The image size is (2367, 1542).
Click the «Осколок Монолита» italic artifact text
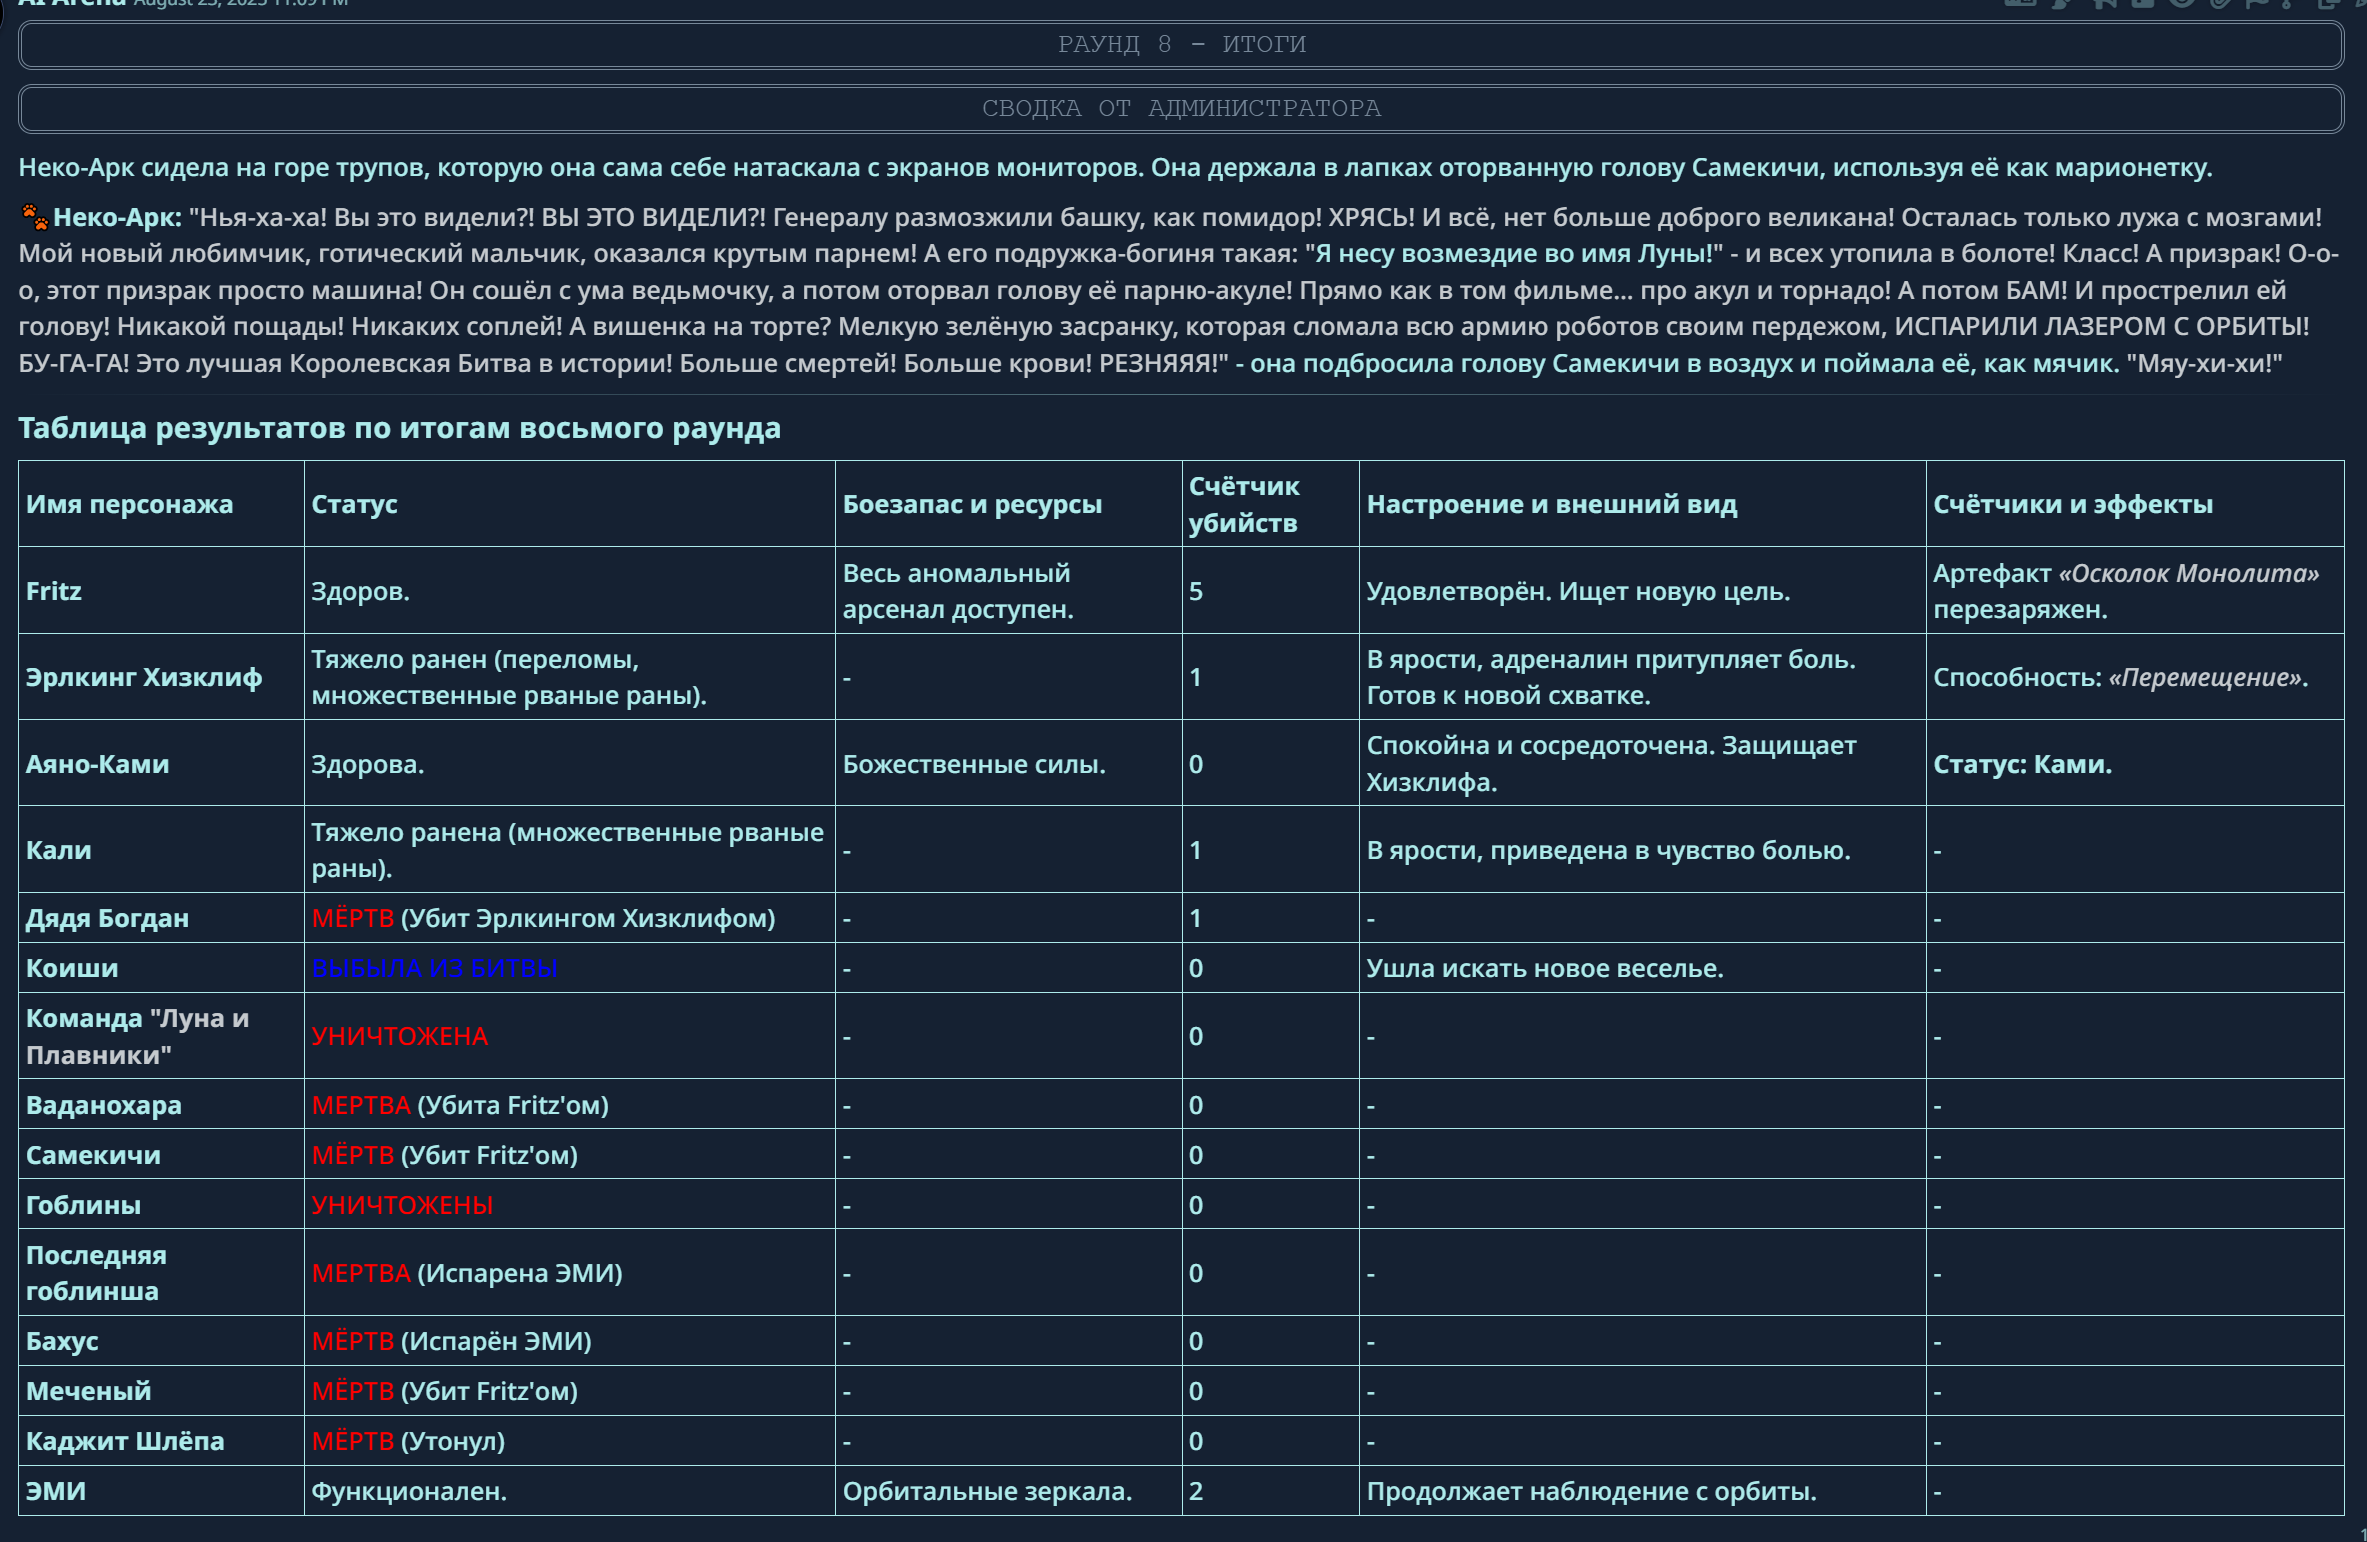[2188, 573]
